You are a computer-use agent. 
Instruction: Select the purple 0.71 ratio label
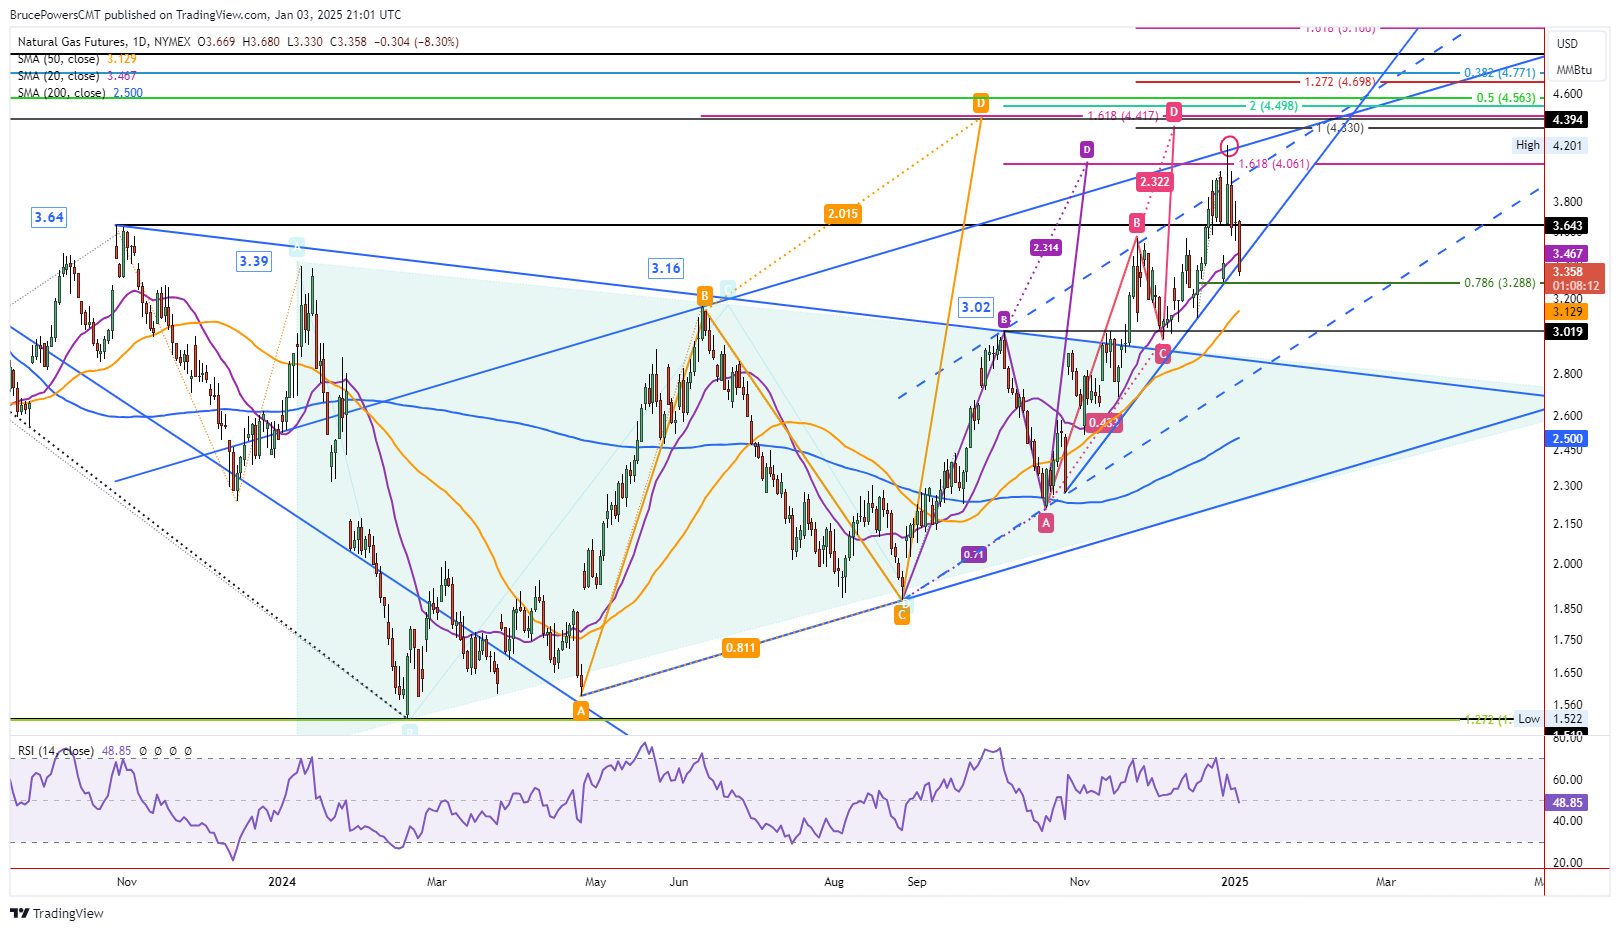tap(974, 554)
